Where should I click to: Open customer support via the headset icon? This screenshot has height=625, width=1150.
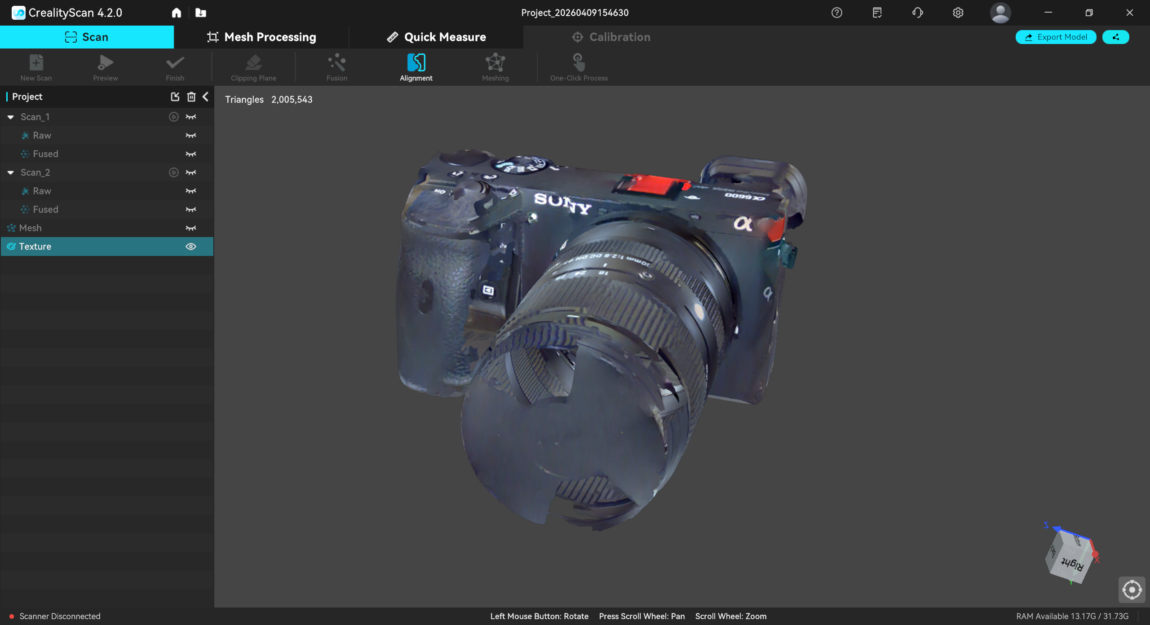pos(917,13)
